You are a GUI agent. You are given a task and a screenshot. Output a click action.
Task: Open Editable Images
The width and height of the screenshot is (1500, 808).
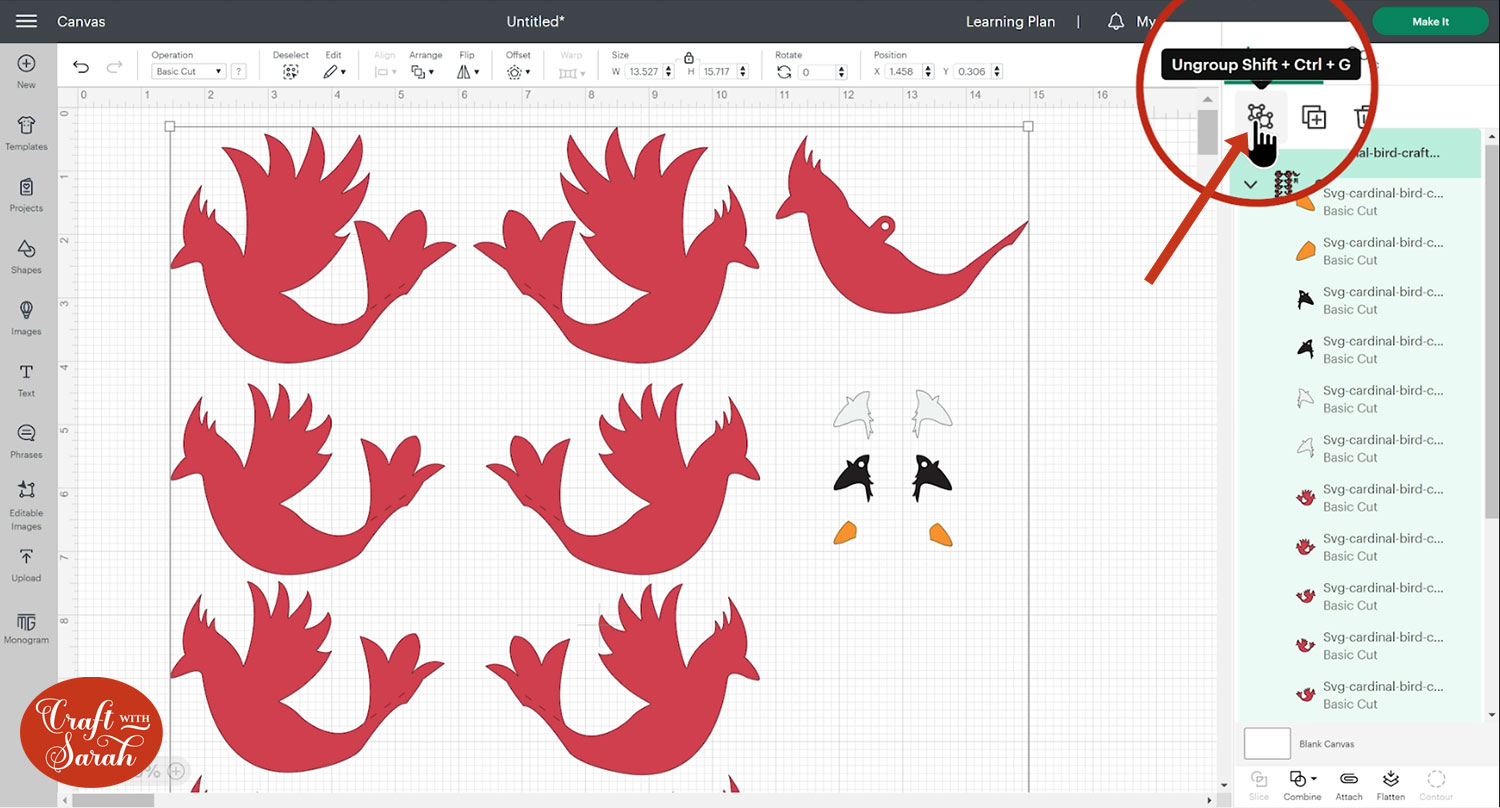coord(27,505)
